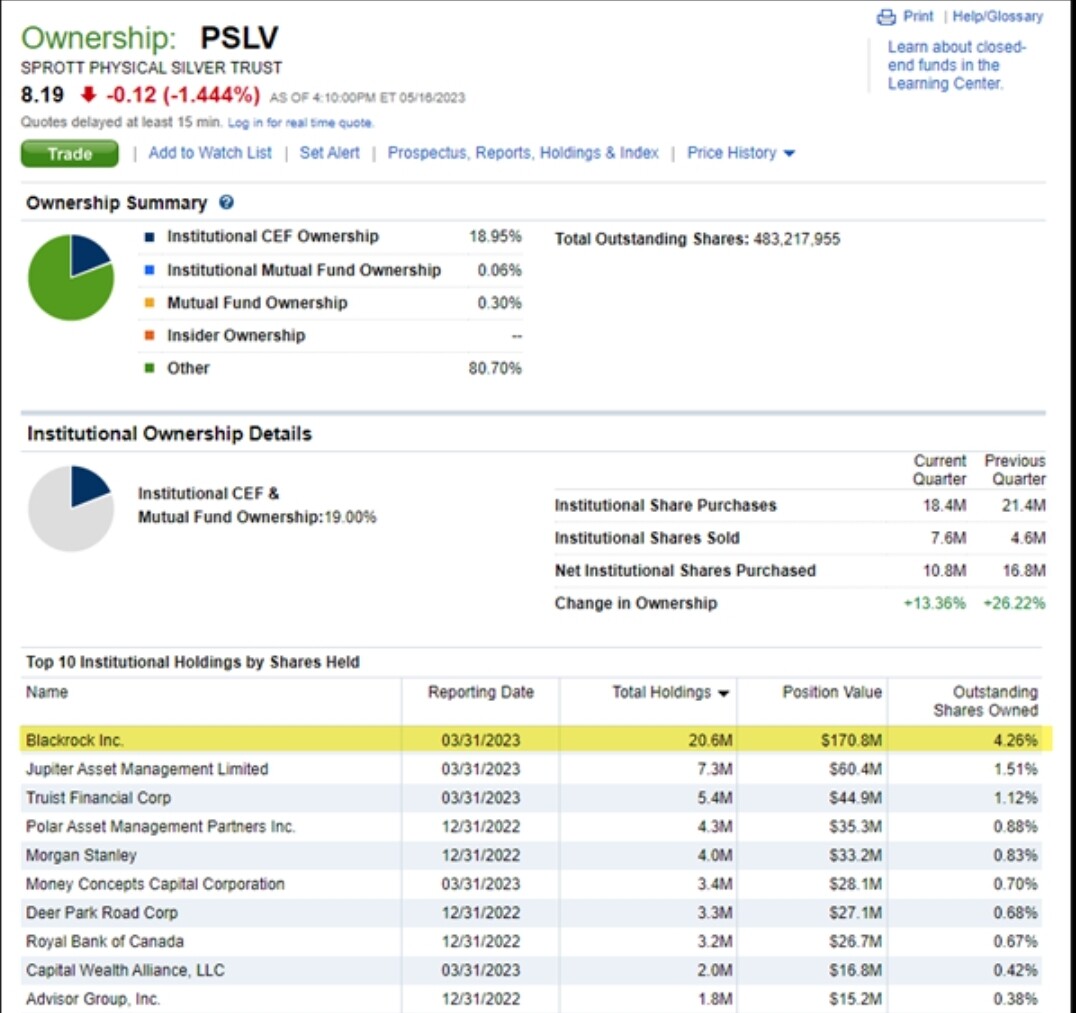Screen dimensions: 1076x1013
Task: Click Royal Bank of Canada's 12/31/2022 date
Action: point(481,942)
